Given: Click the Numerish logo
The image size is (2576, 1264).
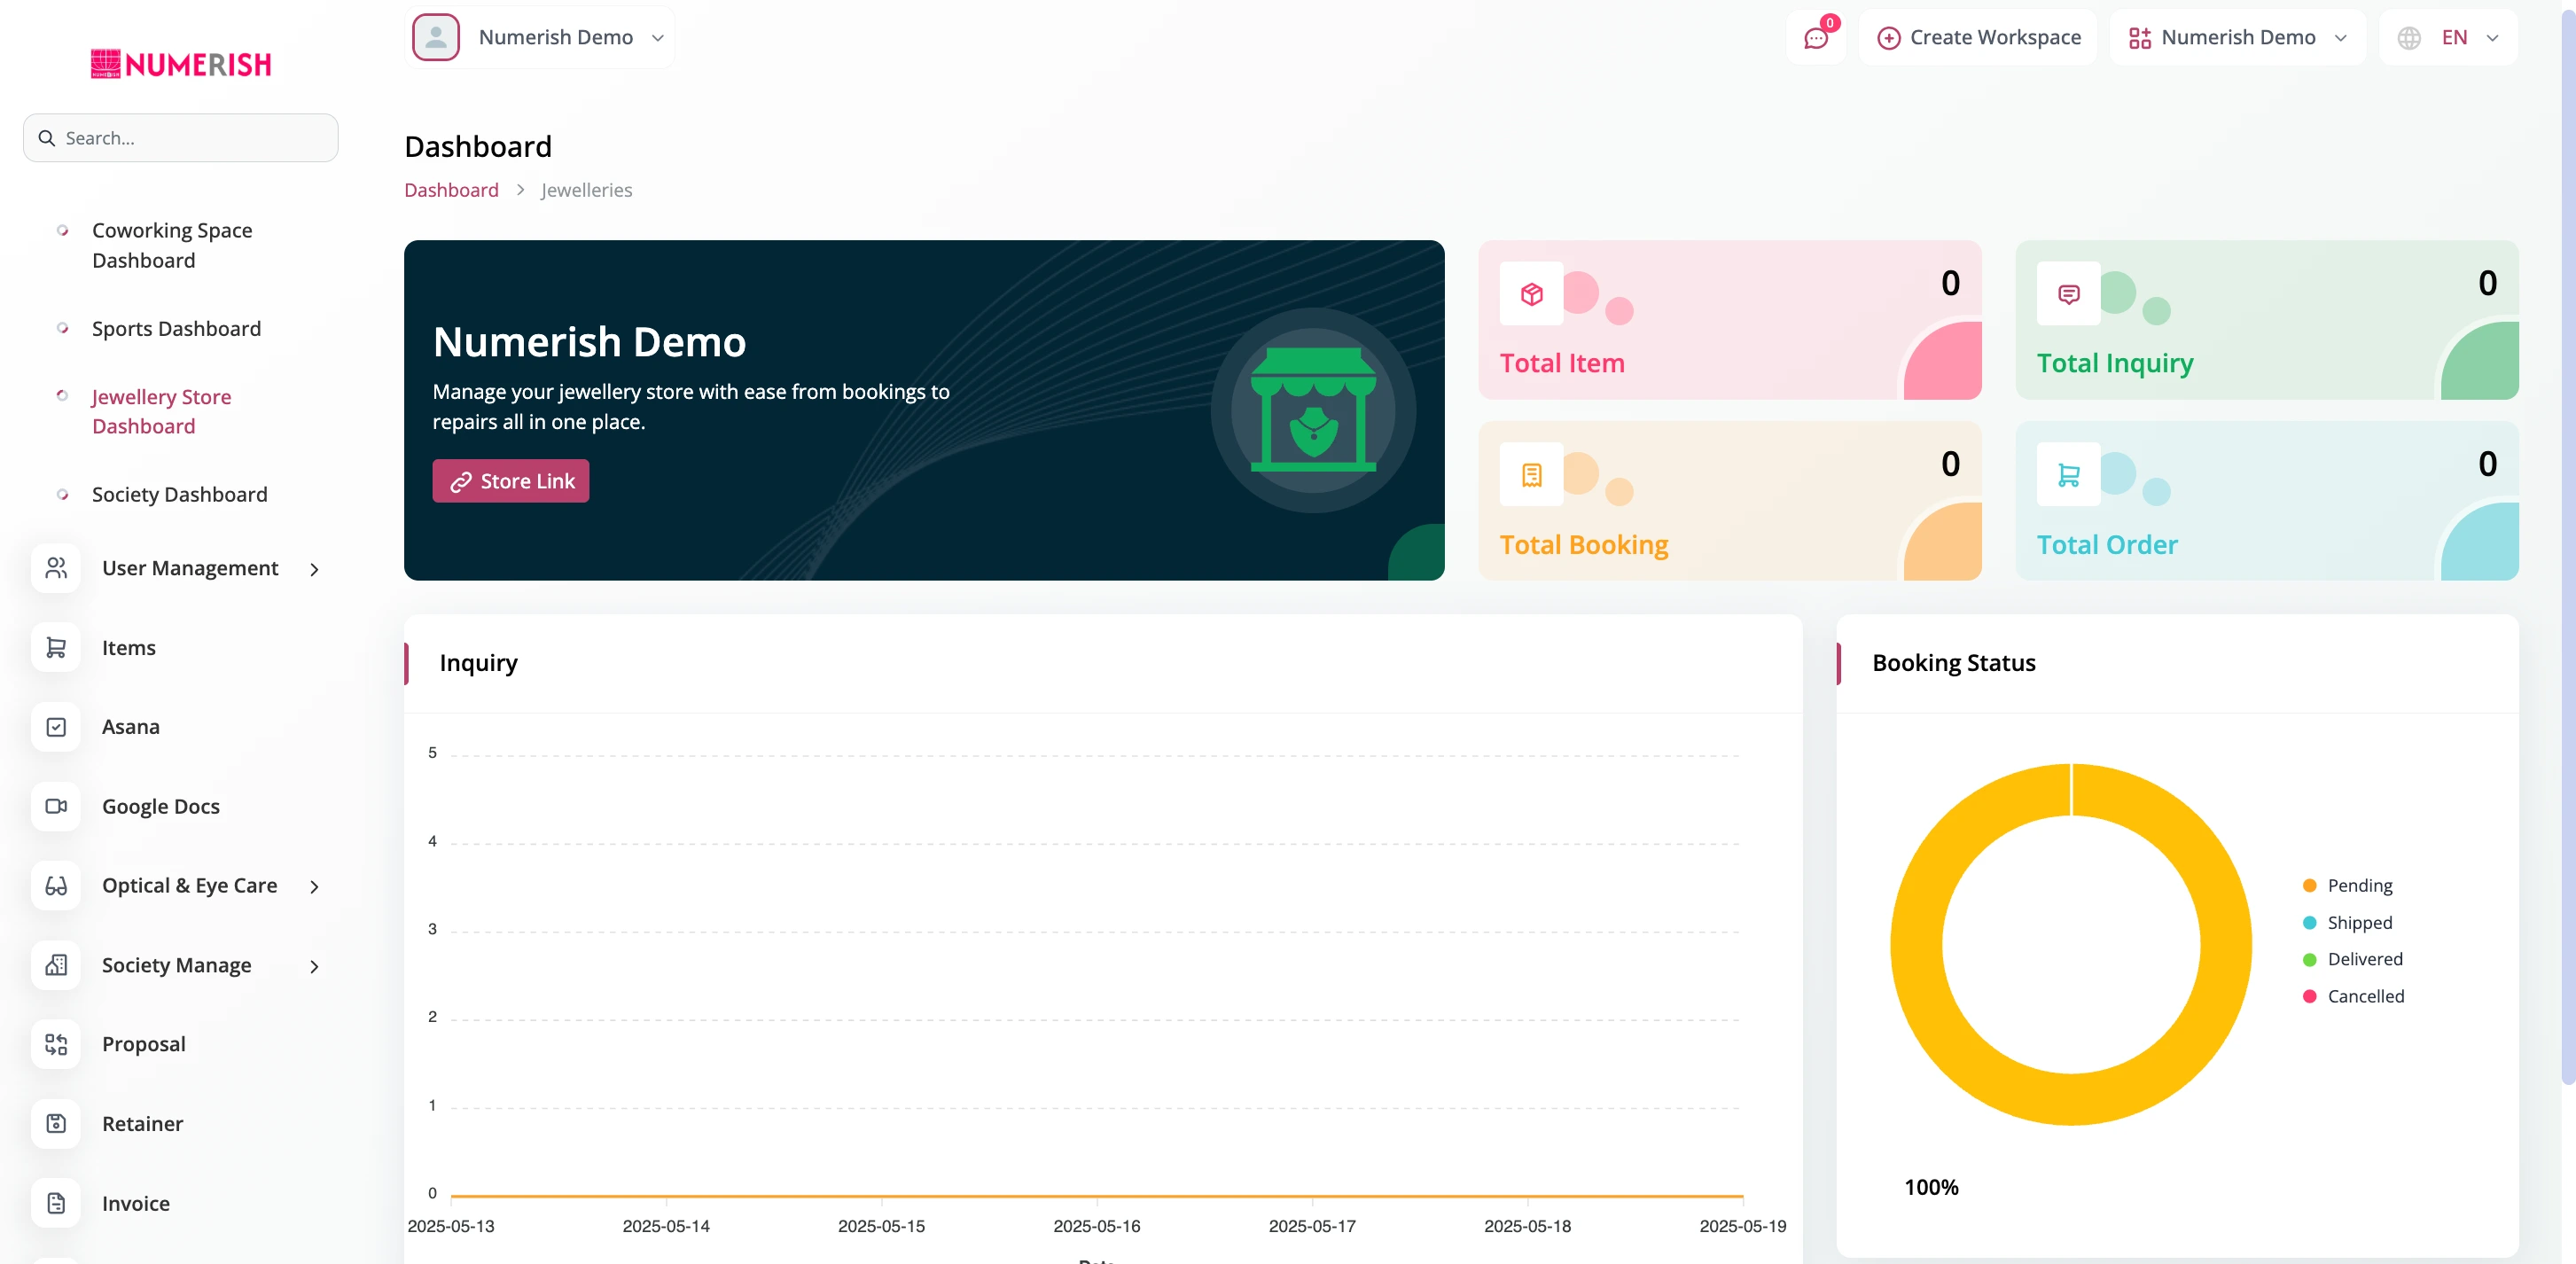Looking at the screenshot, I should point(181,64).
